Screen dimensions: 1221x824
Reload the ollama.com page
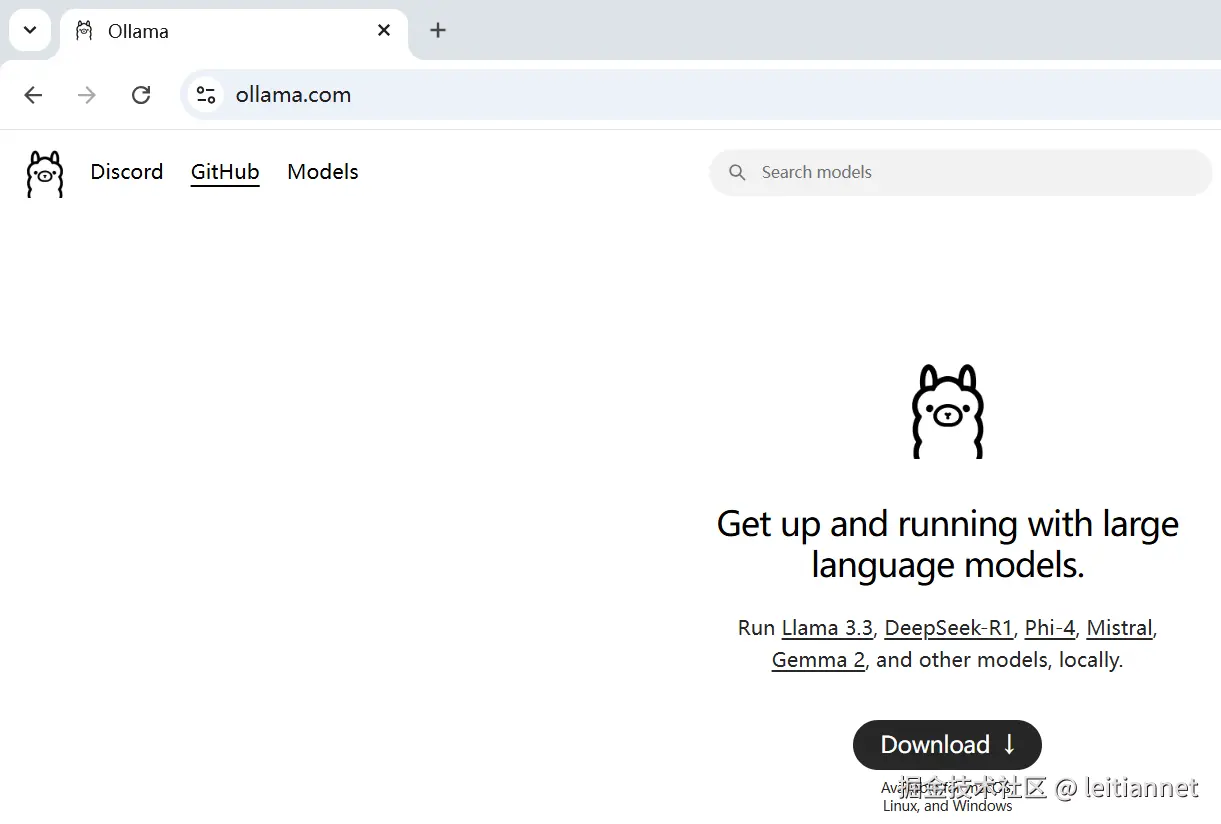click(x=141, y=95)
